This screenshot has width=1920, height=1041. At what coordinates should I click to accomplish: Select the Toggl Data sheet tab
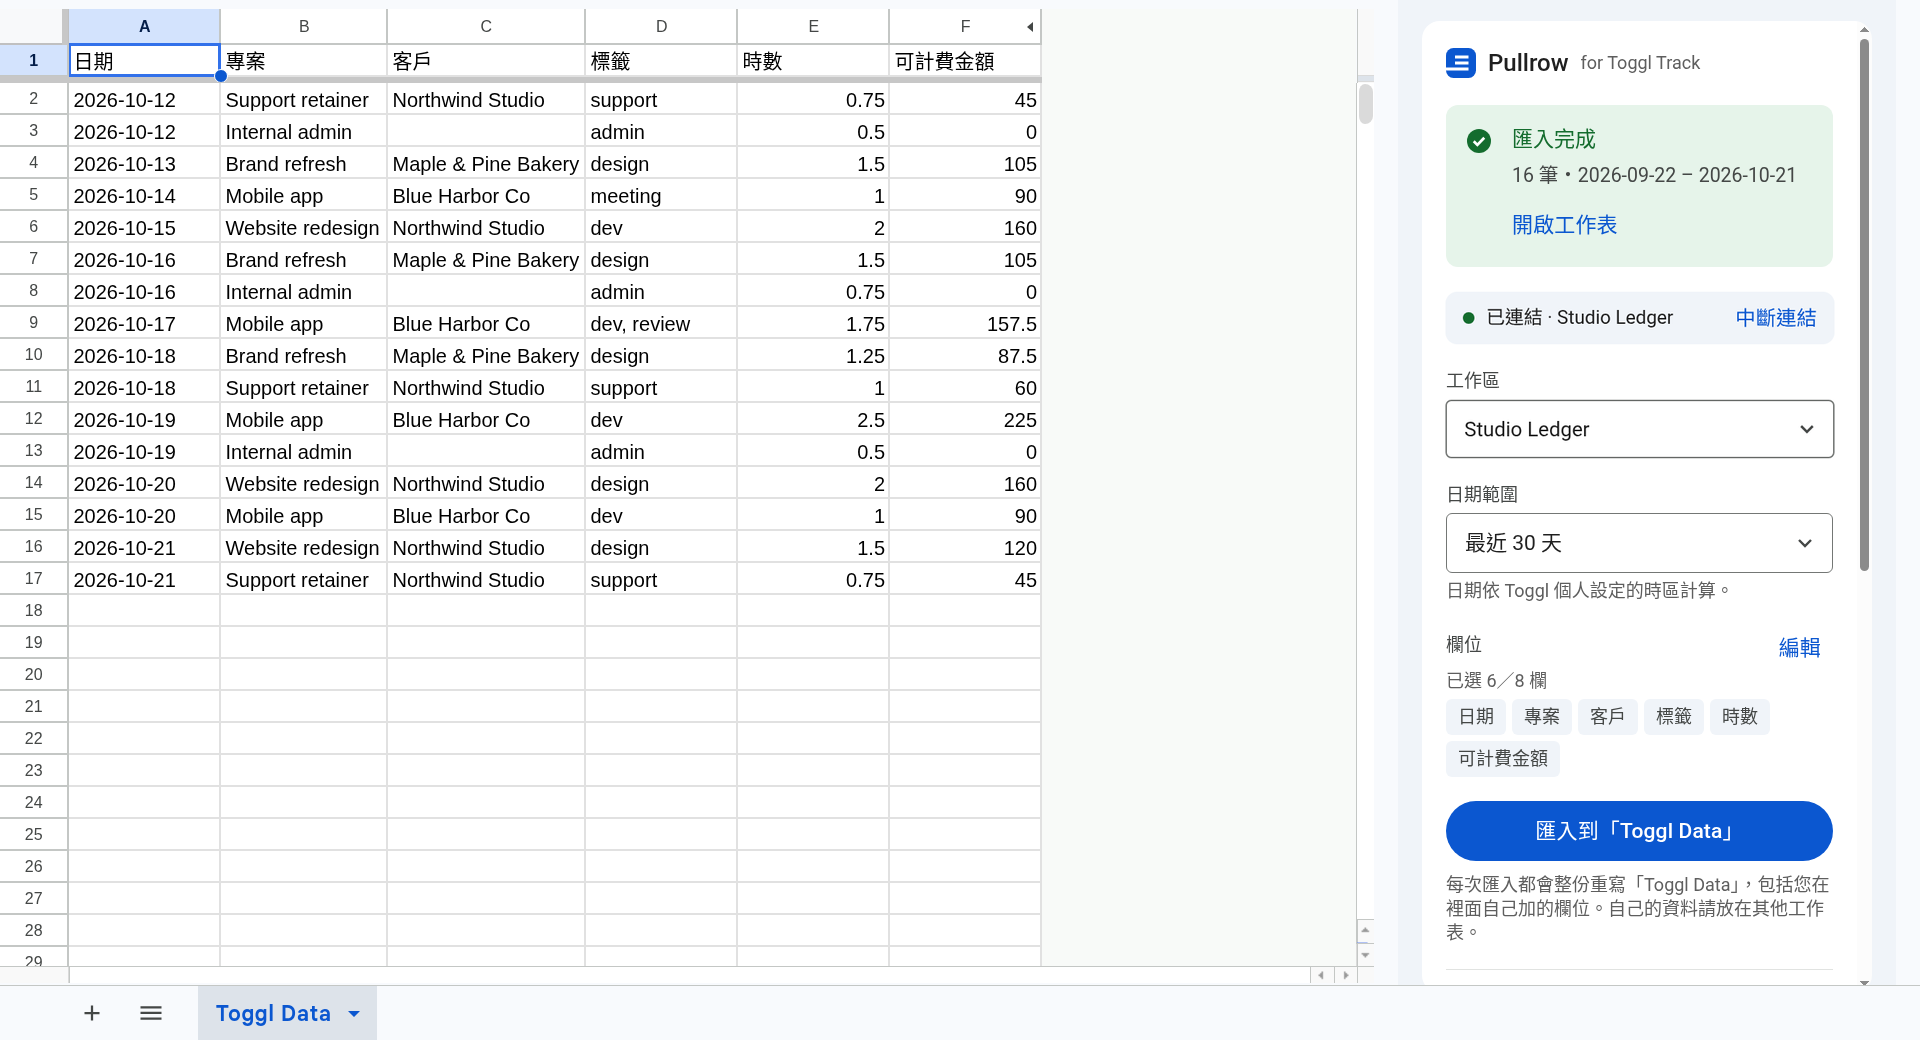tap(273, 1013)
